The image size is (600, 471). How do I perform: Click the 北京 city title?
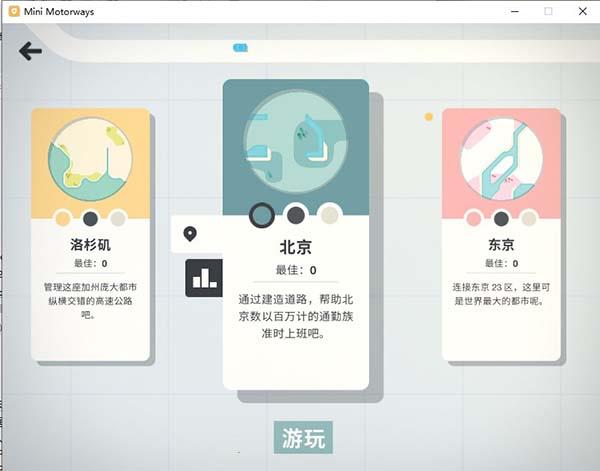pos(295,247)
